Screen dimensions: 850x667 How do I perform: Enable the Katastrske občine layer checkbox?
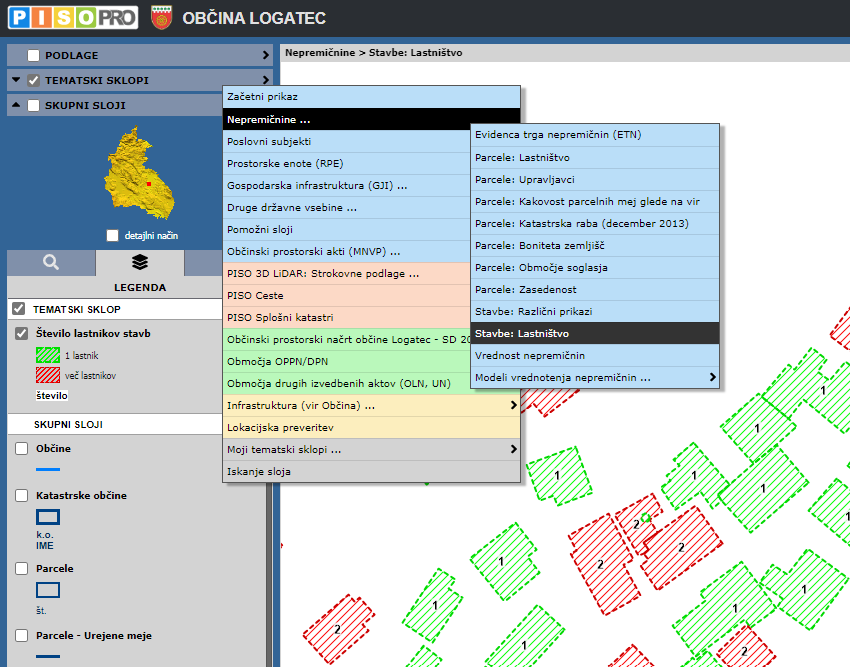(x=22, y=496)
